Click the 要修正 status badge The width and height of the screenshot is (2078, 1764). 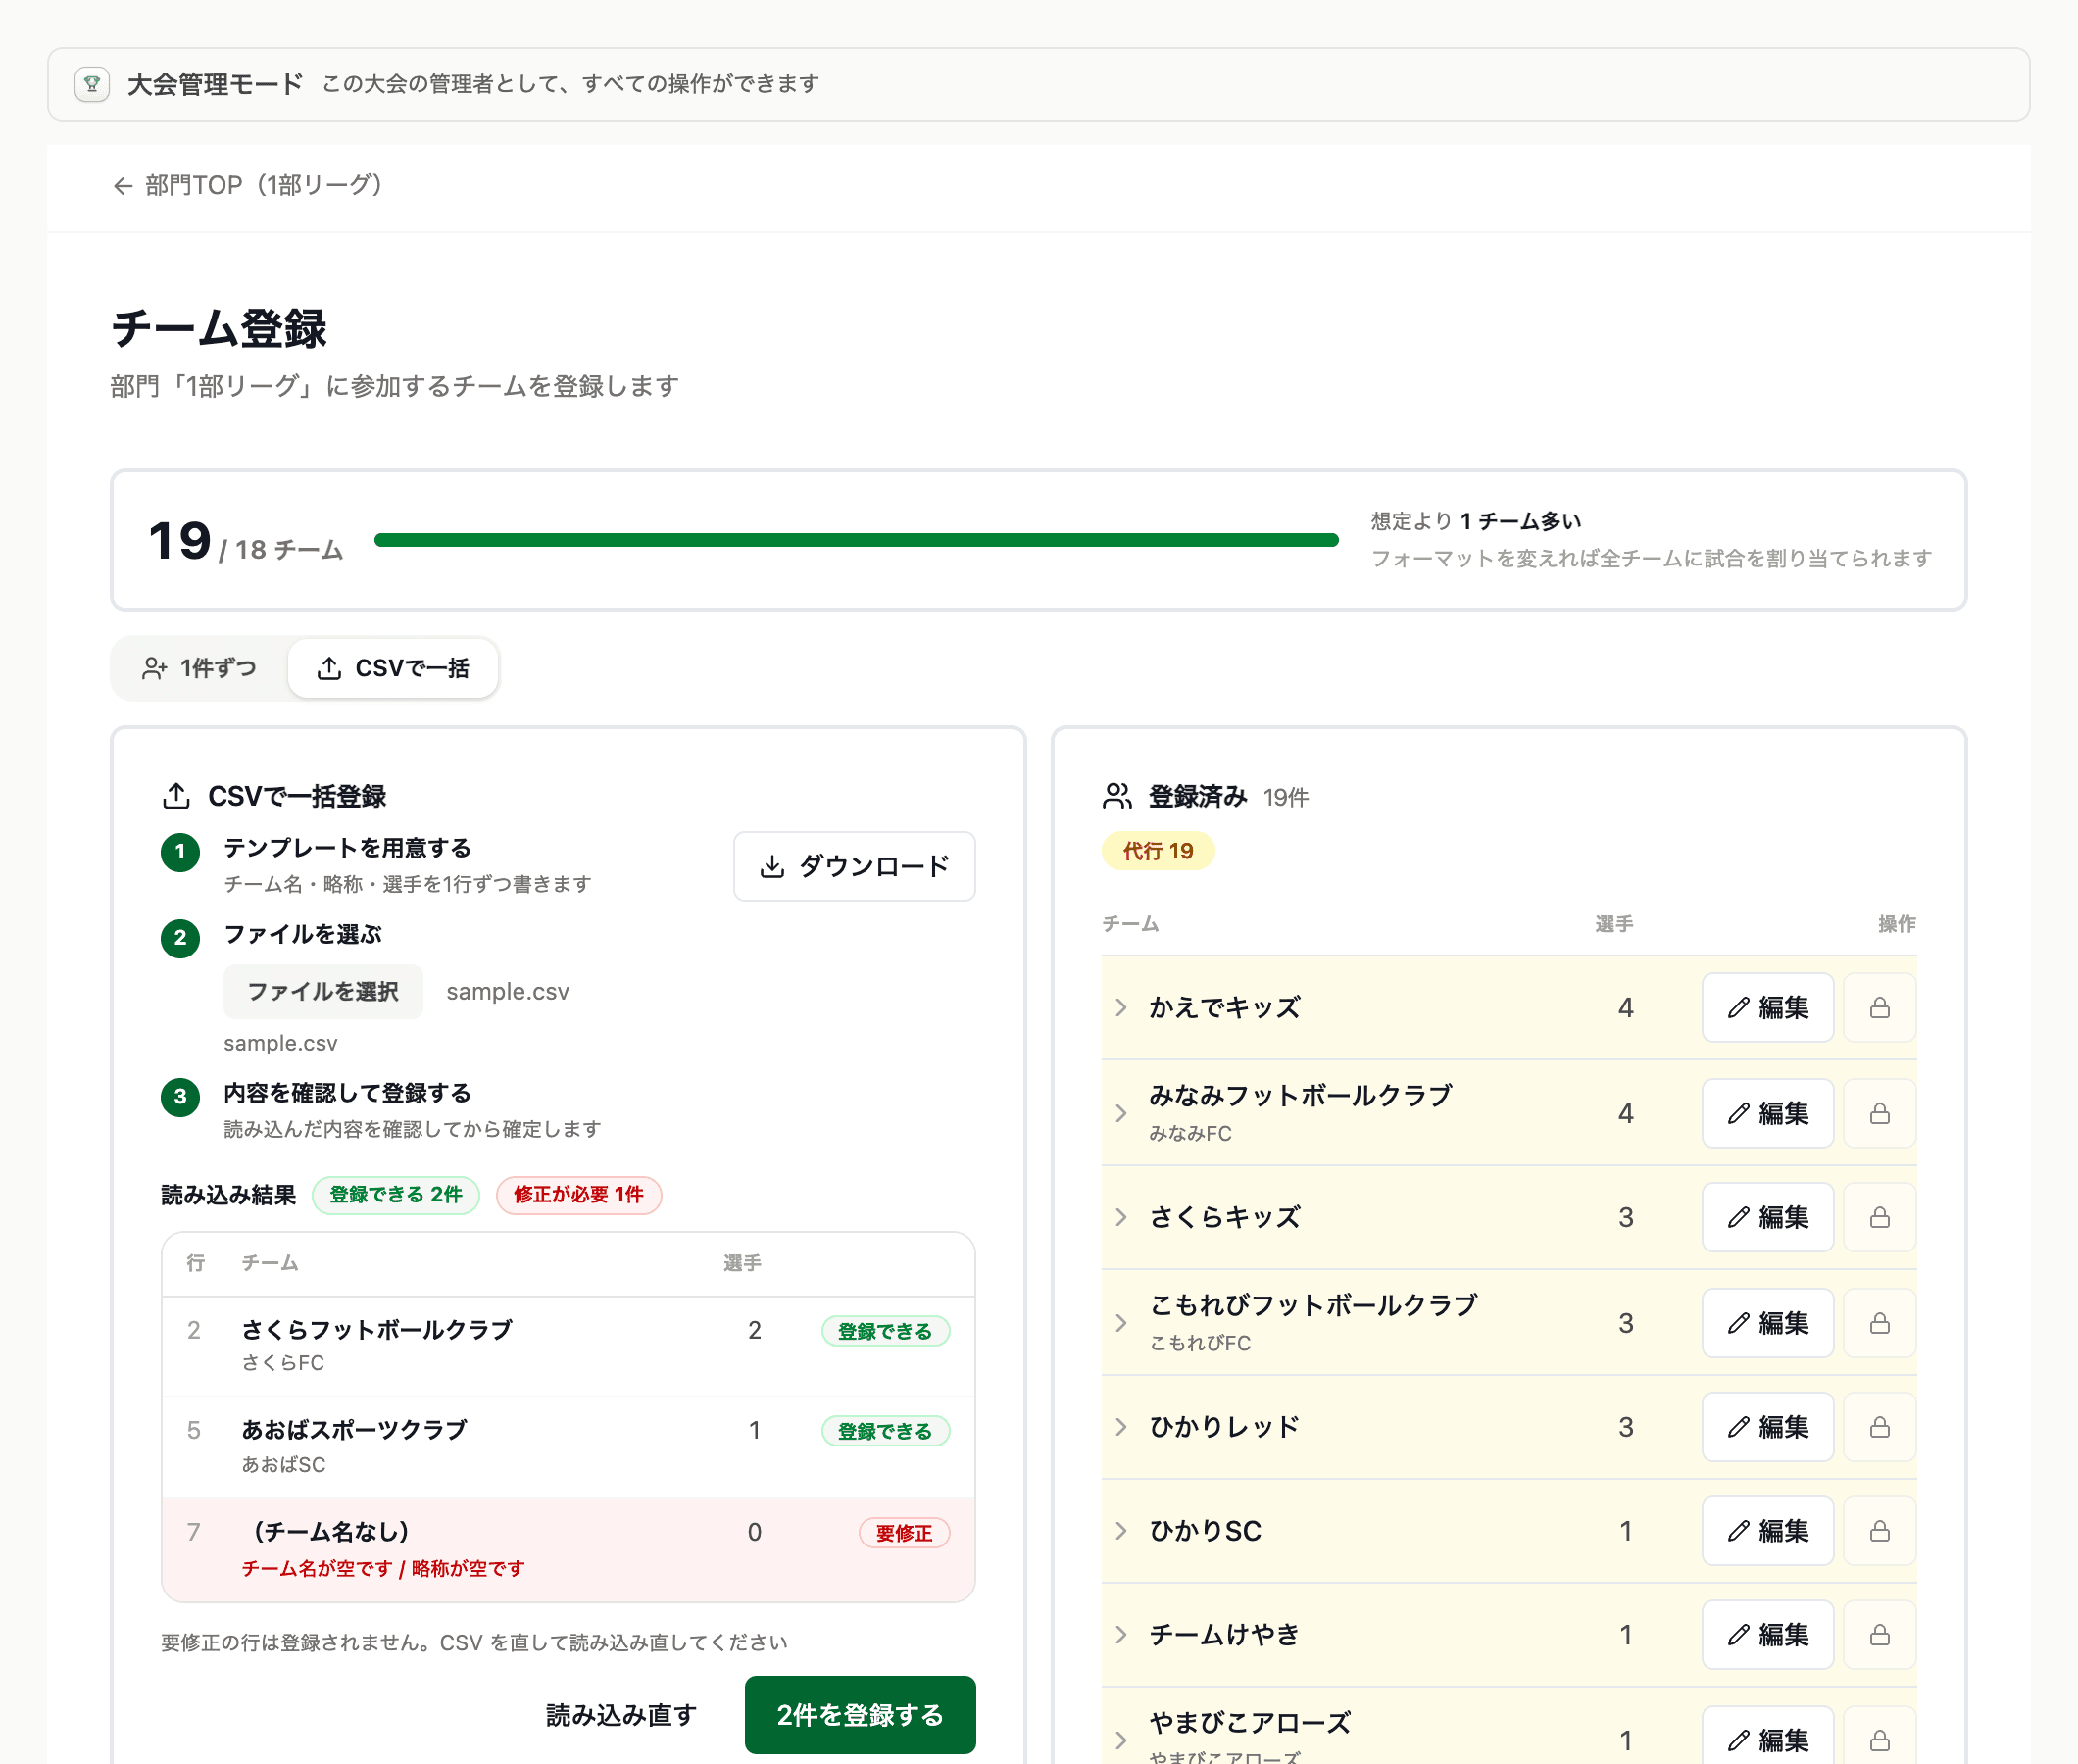[x=904, y=1533]
